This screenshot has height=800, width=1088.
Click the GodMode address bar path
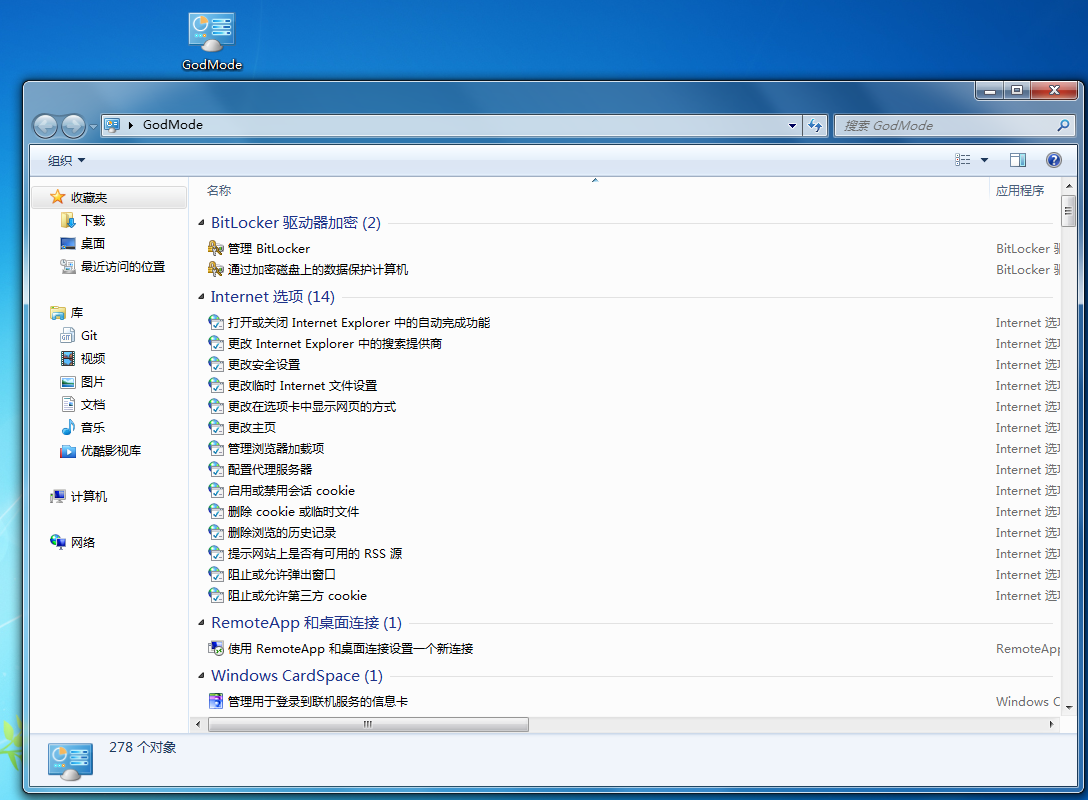click(x=173, y=125)
